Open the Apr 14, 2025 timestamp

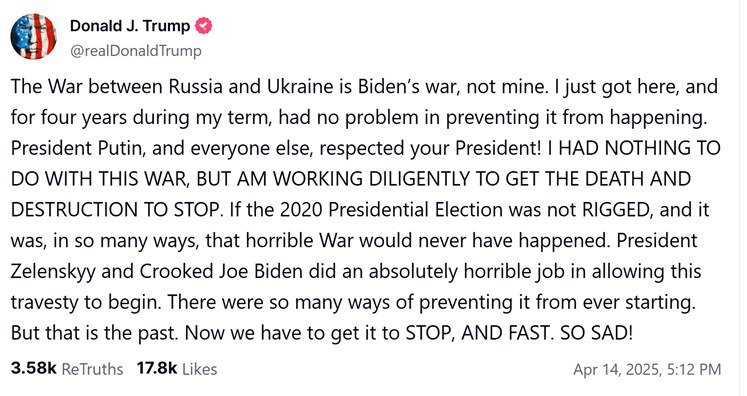pyautogui.click(x=616, y=370)
